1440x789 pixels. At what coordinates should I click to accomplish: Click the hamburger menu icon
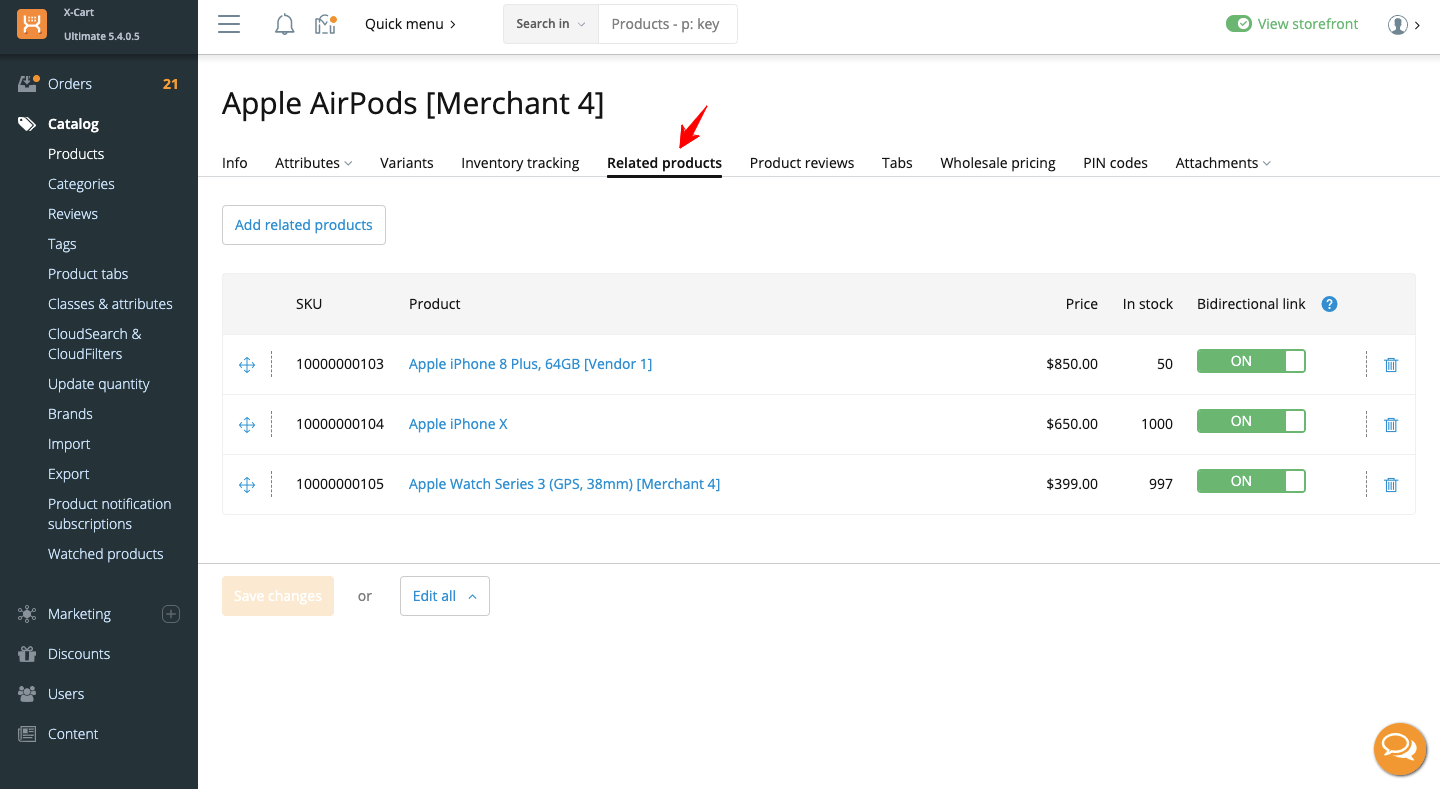(x=229, y=24)
